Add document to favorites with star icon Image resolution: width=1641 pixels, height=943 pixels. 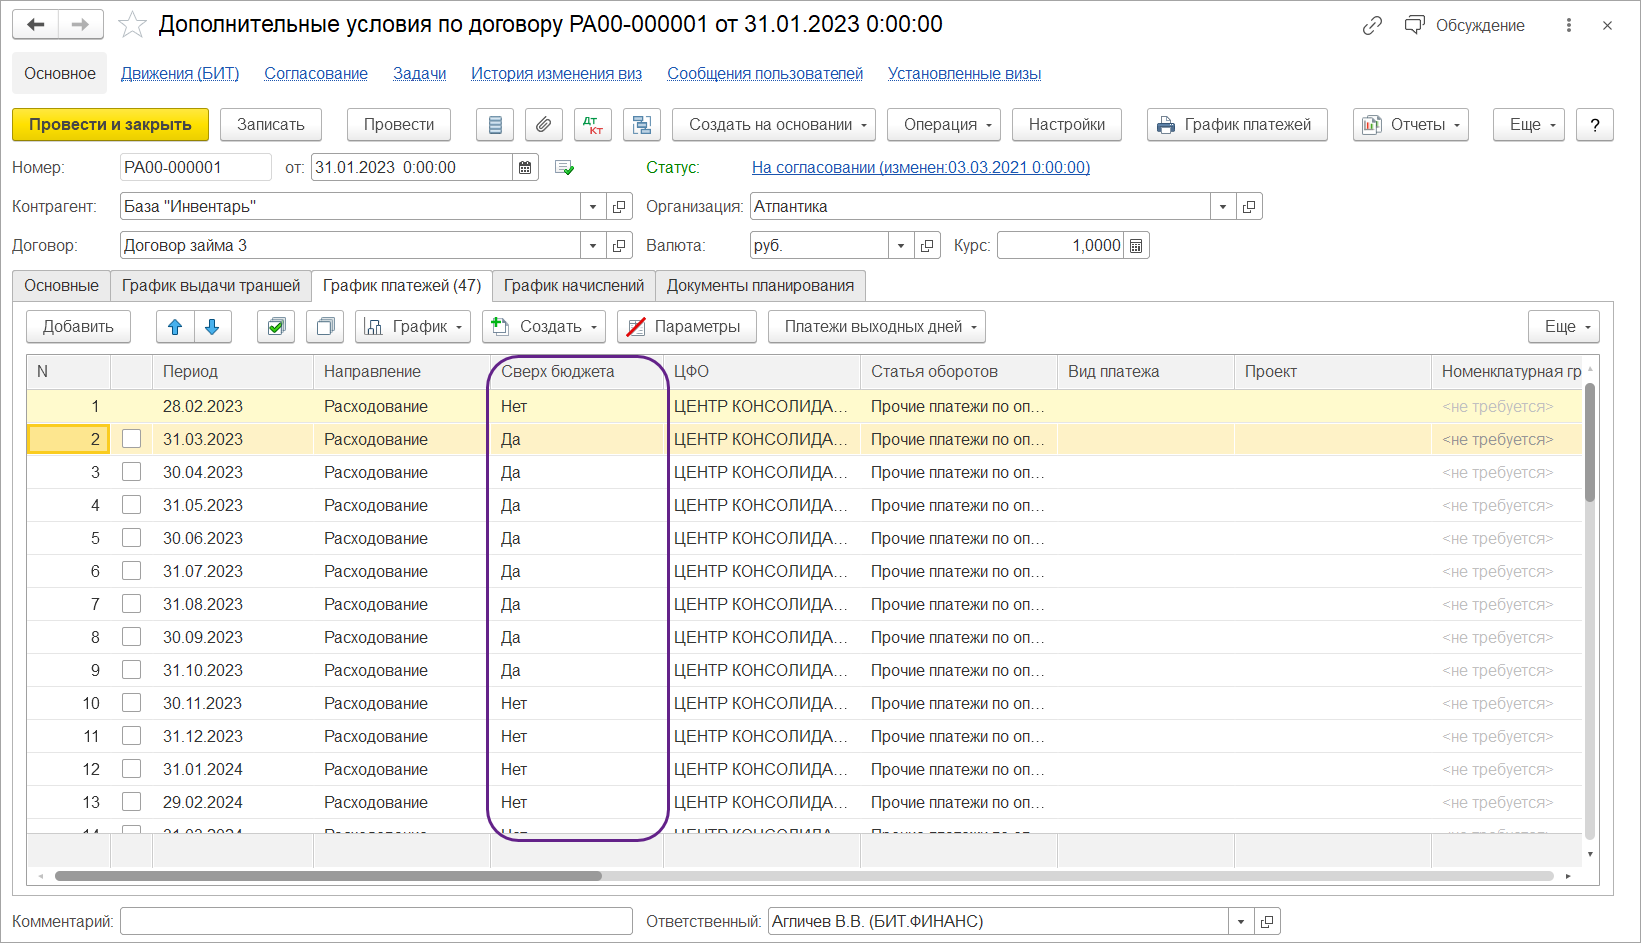(x=132, y=25)
